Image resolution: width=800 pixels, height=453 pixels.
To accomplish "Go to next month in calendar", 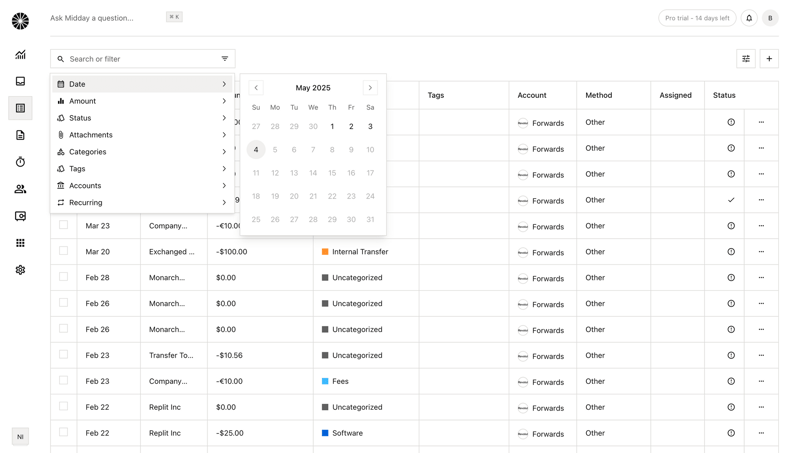I will (370, 88).
